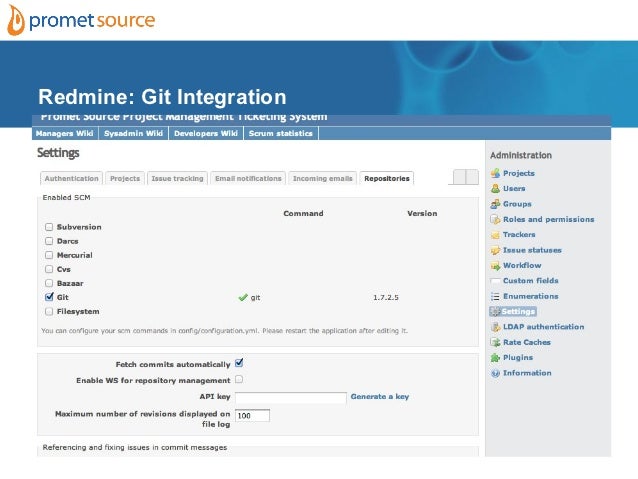Switch to the Authentication tab
Viewport: 638px width, 479px height.
71,178
